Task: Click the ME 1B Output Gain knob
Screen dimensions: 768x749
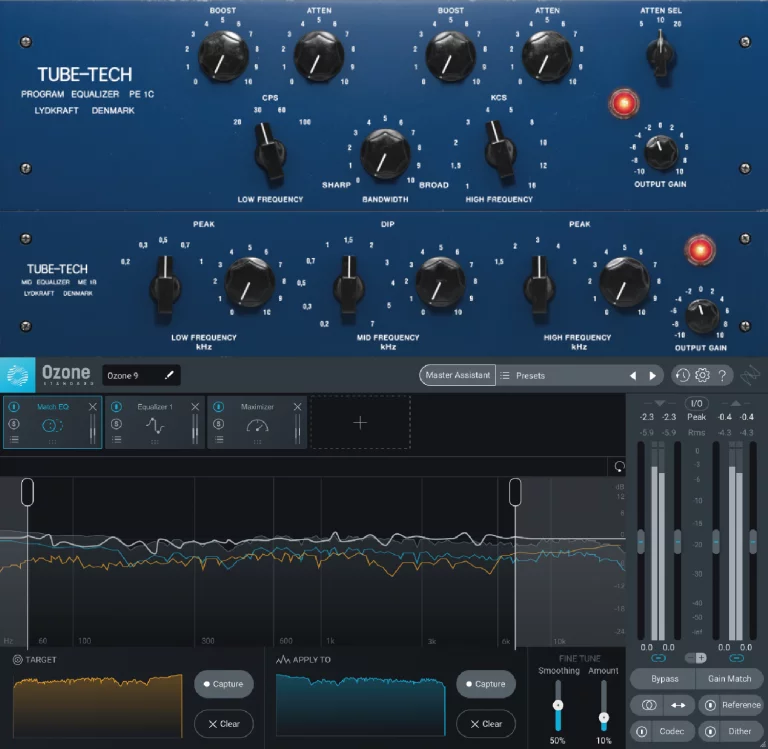Action: [x=701, y=316]
